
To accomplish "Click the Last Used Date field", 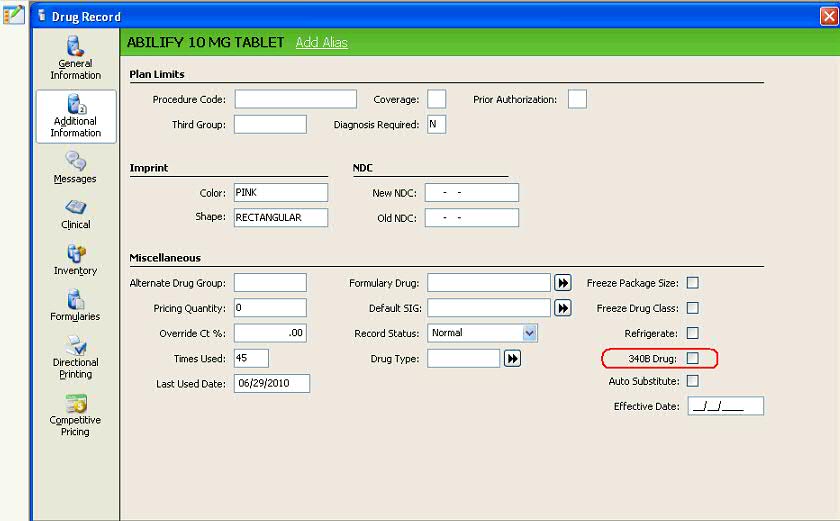I will pos(272,383).
